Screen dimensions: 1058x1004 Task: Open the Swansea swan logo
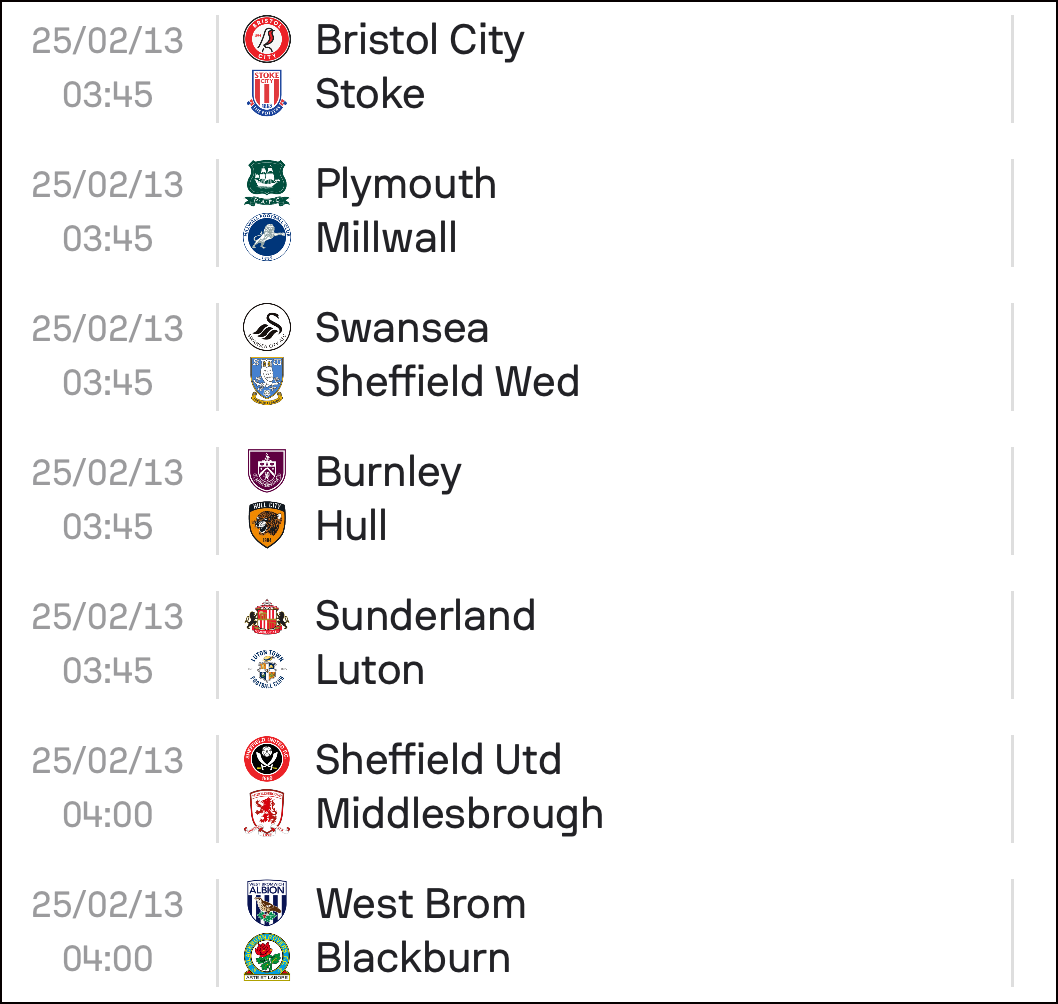tap(267, 327)
